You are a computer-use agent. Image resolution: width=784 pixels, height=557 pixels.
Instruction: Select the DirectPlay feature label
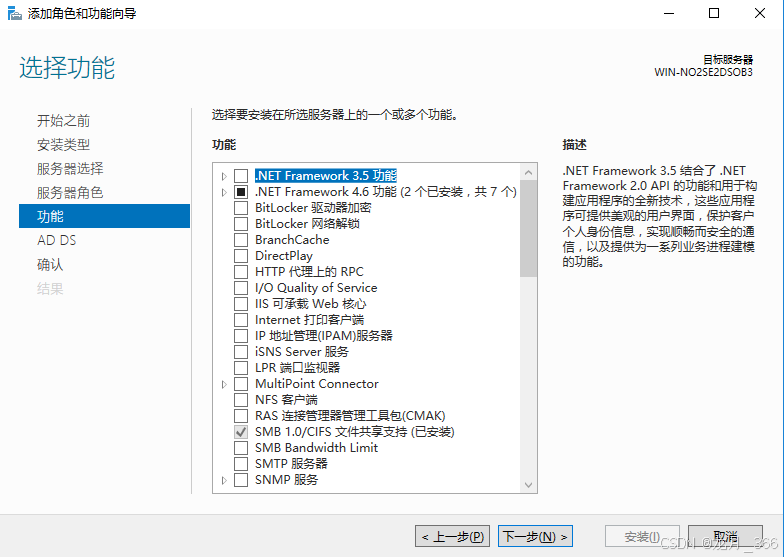pos(284,256)
